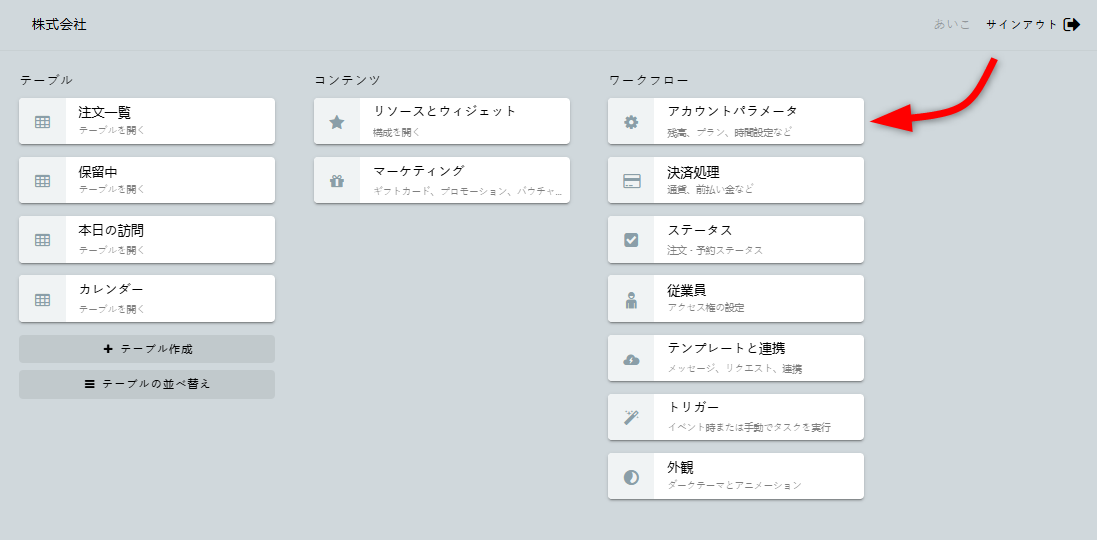1097x540 pixels.
Task: Click the gift icon beside マーケティング
Action: [x=337, y=181]
